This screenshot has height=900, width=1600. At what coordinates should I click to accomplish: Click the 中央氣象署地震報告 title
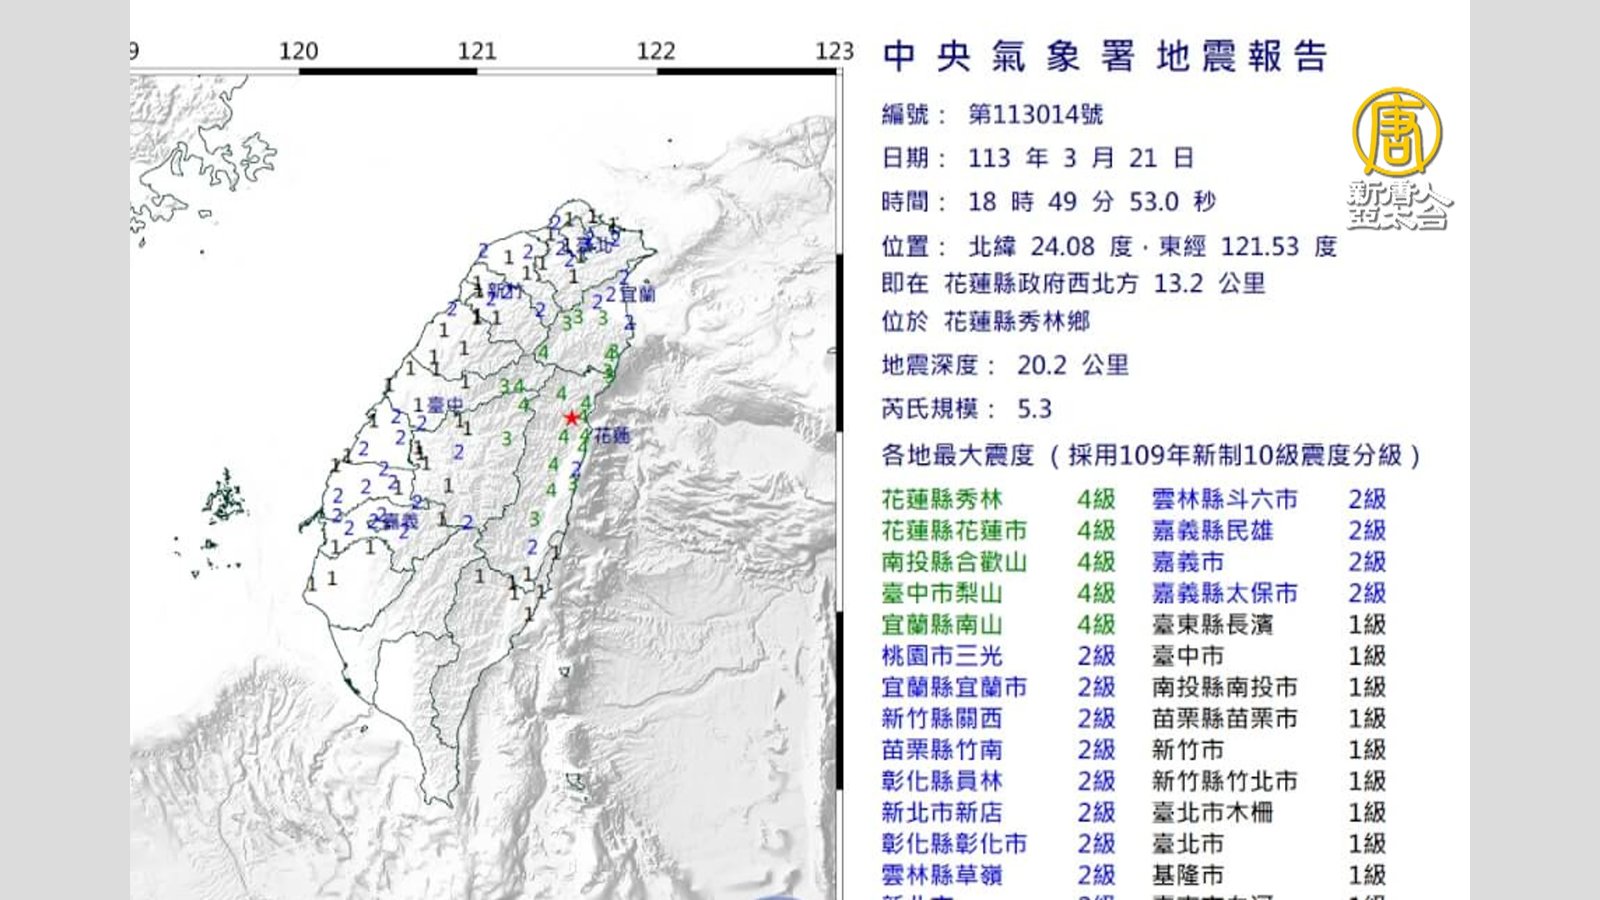coord(1105,56)
